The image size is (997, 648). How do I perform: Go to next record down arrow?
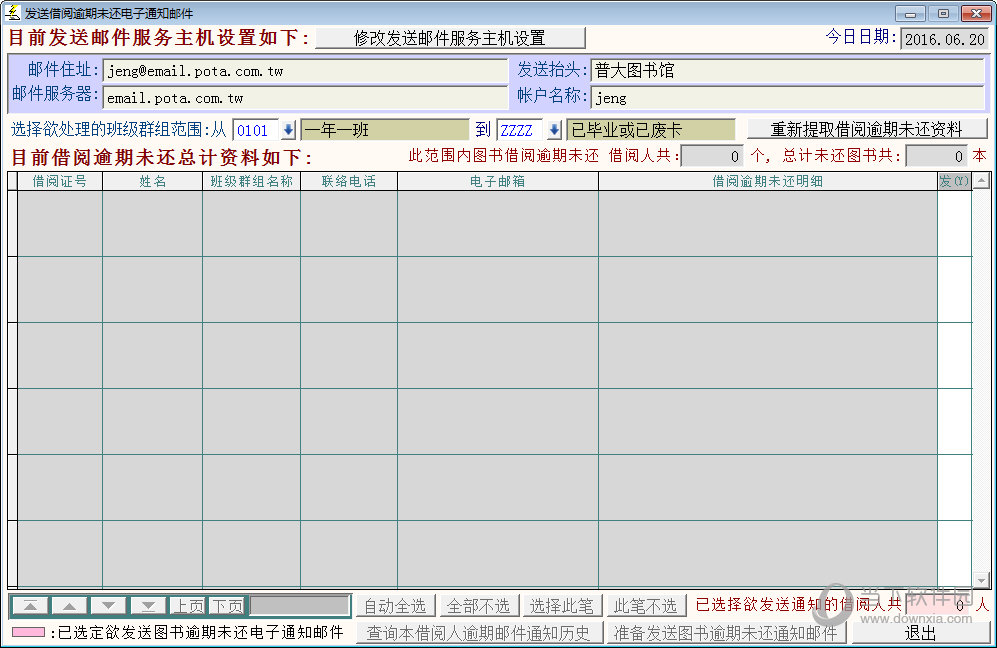109,606
